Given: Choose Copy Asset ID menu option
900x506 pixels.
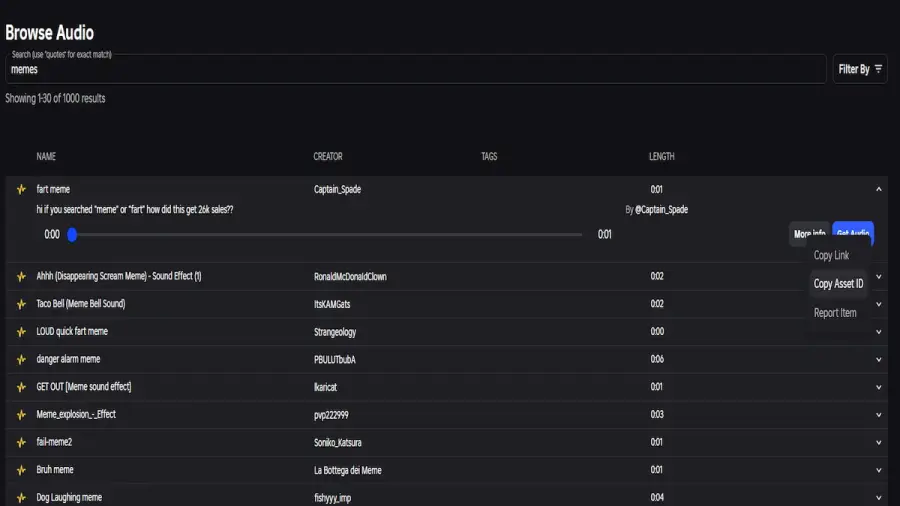Looking at the screenshot, I should pos(838,284).
